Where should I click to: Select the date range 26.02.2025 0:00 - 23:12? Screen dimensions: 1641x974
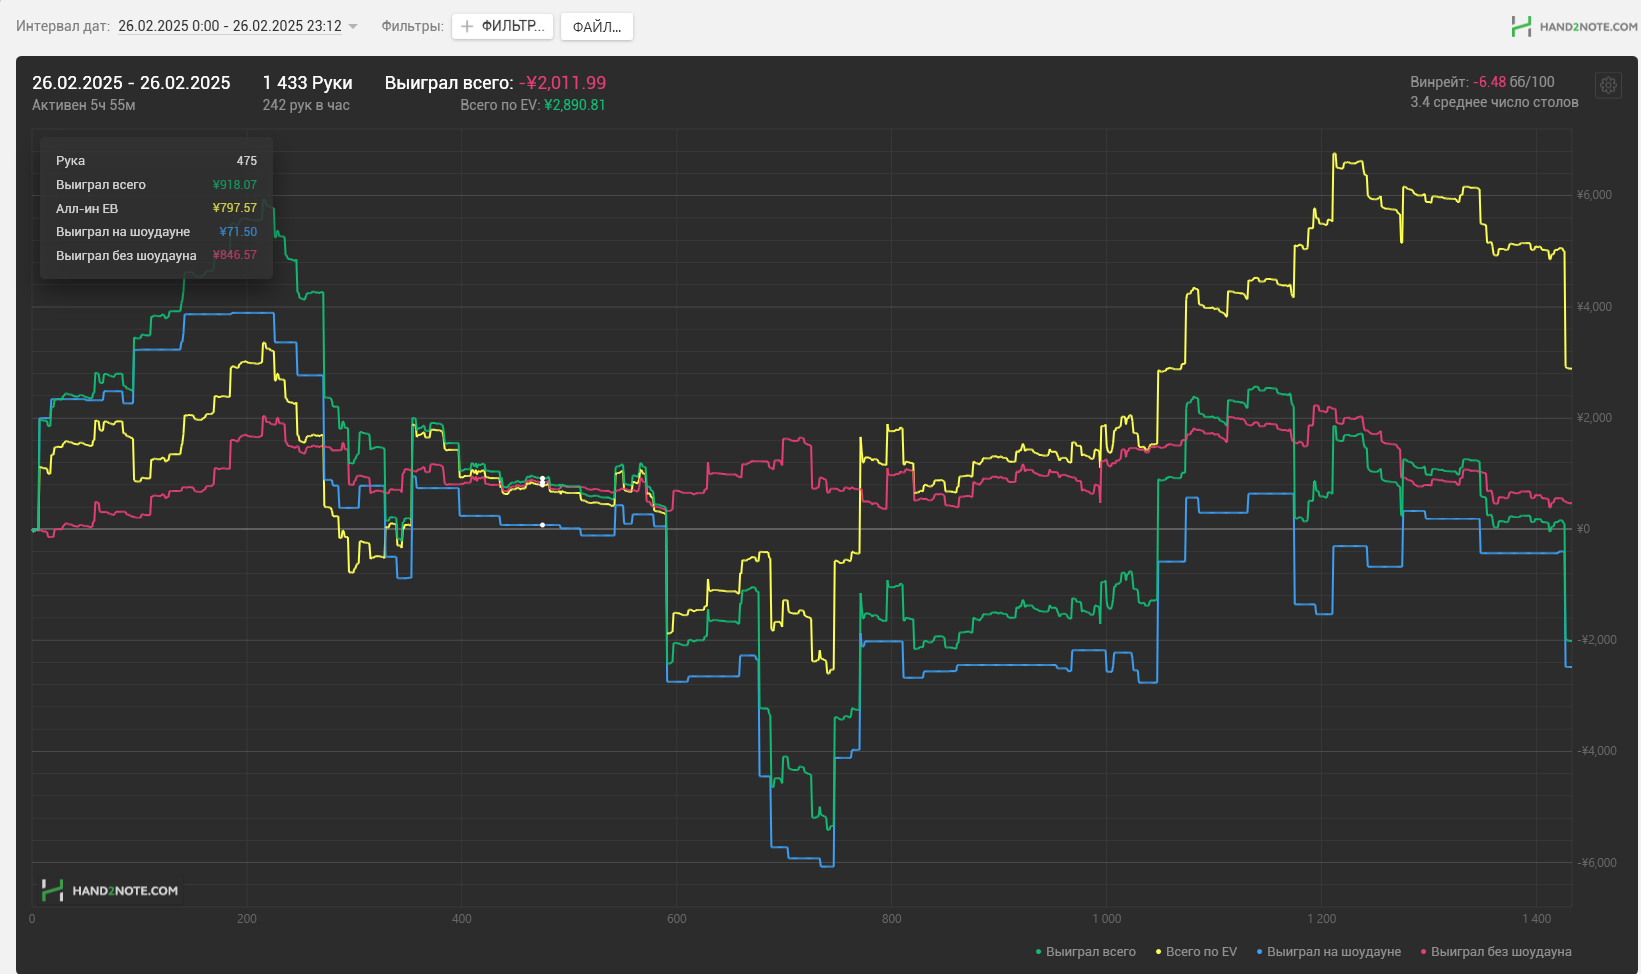(x=230, y=26)
